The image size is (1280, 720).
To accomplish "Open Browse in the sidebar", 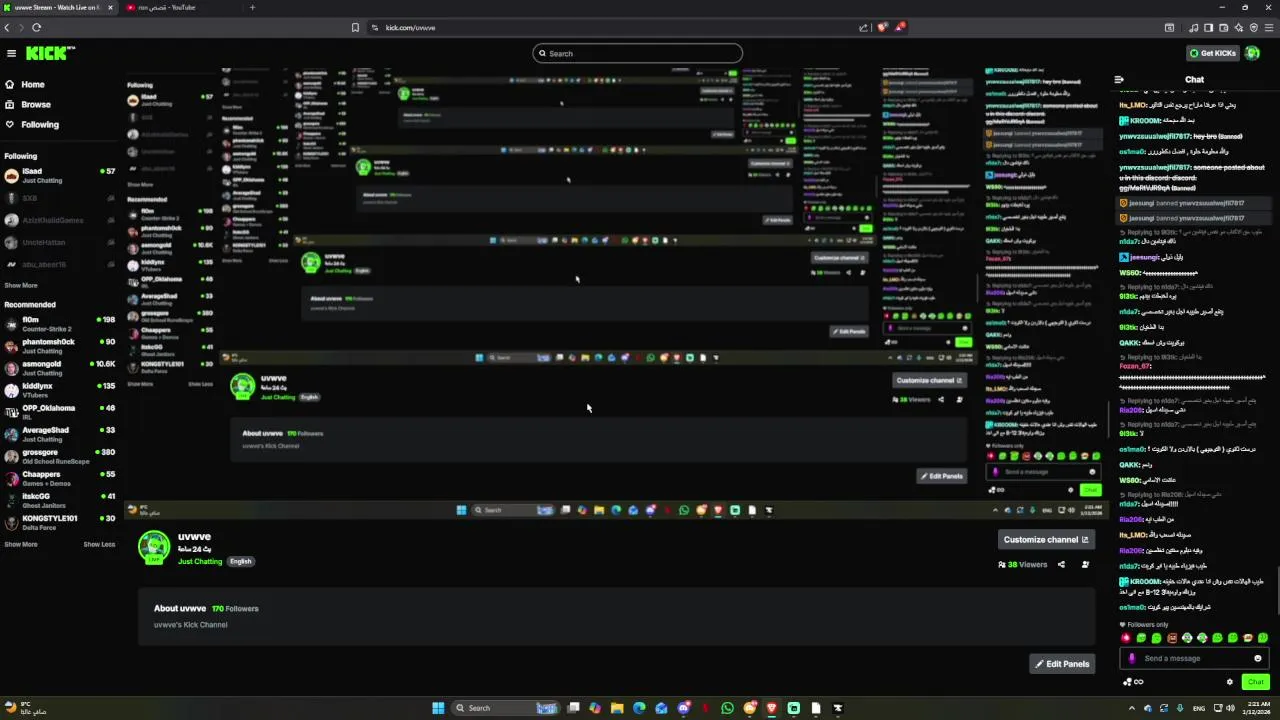I will point(28,104).
